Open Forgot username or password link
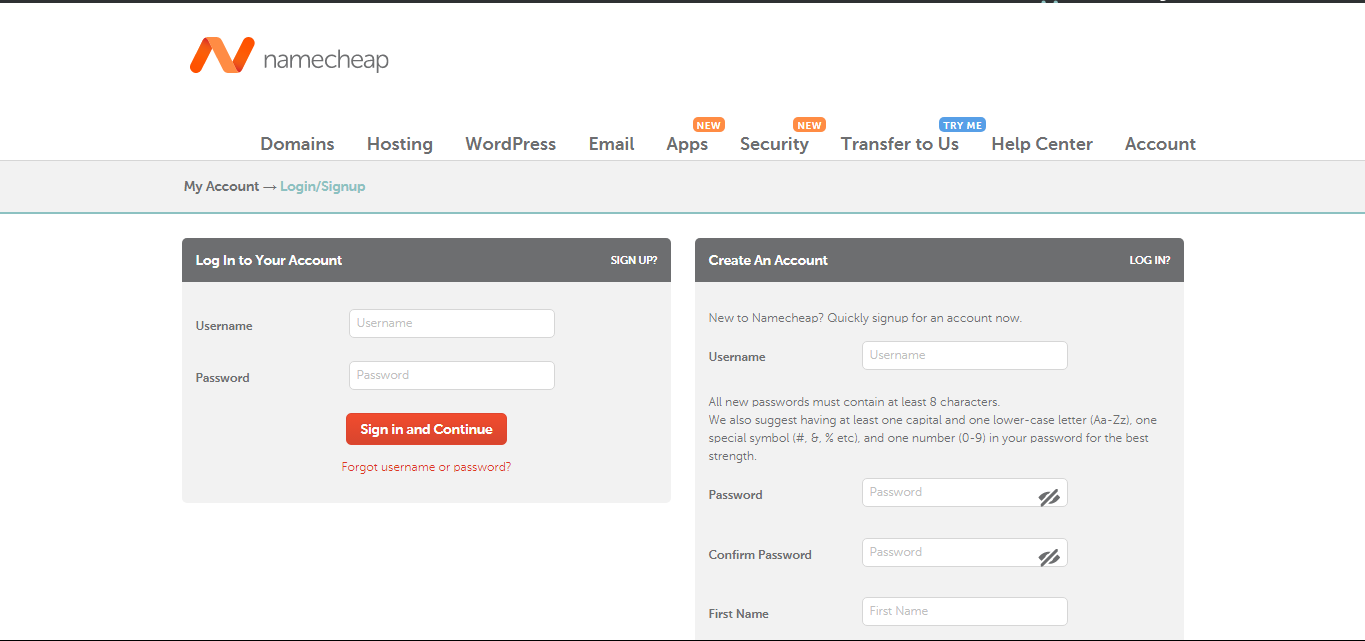This screenshot has width=1365, height=641. (426, 467)
